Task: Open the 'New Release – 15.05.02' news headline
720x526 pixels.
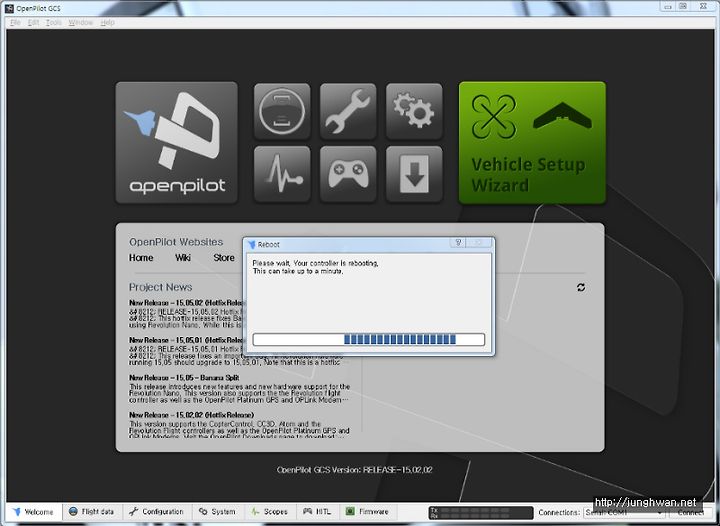Action: point(188,303)
